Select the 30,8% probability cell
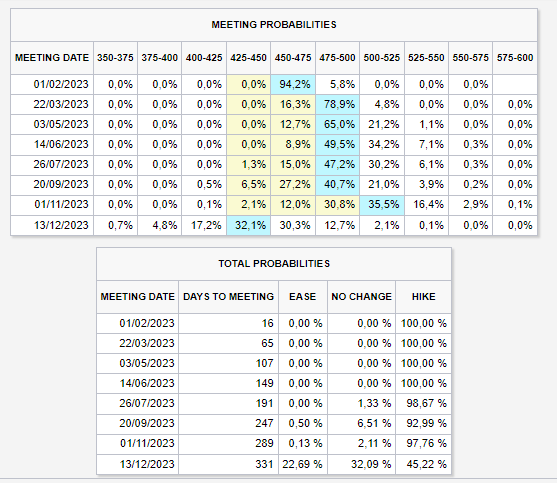This screenshot has height=483, width=557. (x=337, y=205)
